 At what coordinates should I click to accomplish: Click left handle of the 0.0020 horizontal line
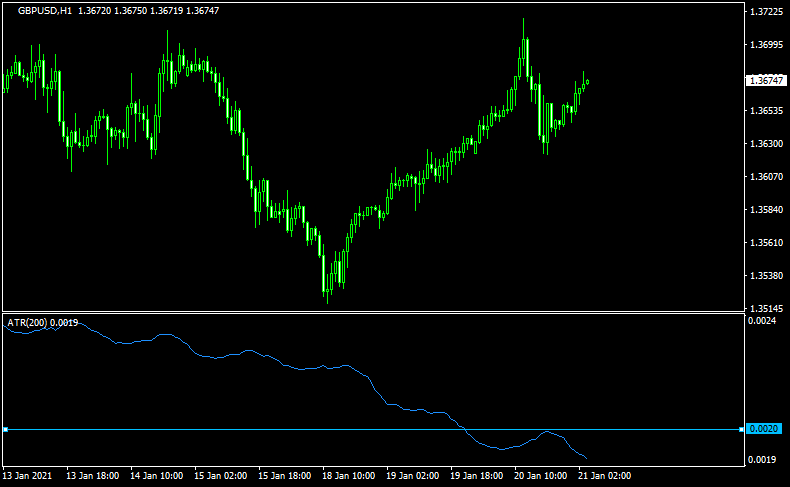click(6, 430)
